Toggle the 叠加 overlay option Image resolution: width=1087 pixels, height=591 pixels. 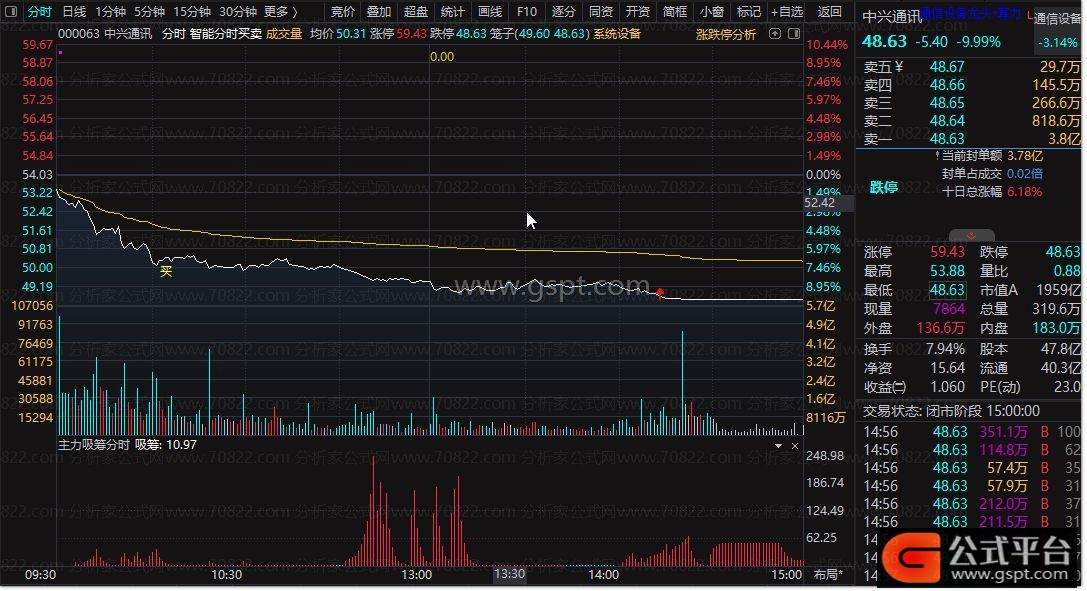379,12
